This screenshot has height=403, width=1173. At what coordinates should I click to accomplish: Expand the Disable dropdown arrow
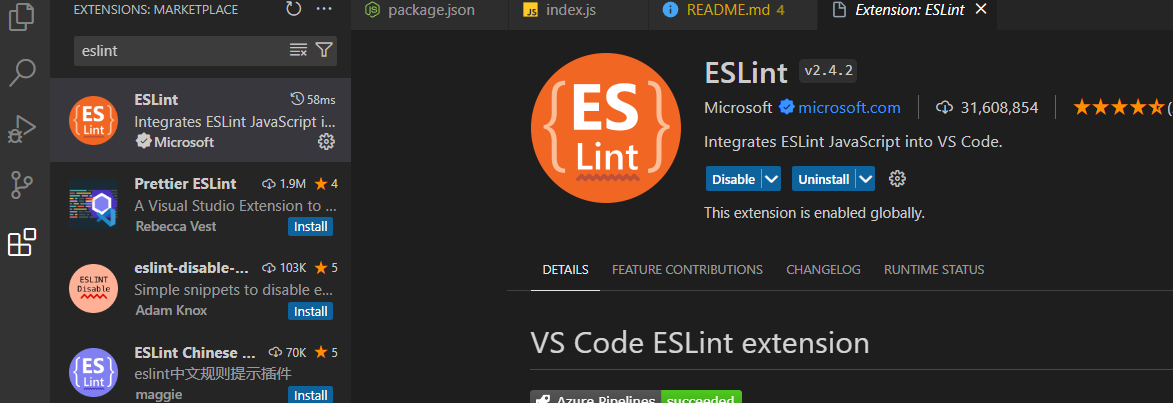(772, 179)
